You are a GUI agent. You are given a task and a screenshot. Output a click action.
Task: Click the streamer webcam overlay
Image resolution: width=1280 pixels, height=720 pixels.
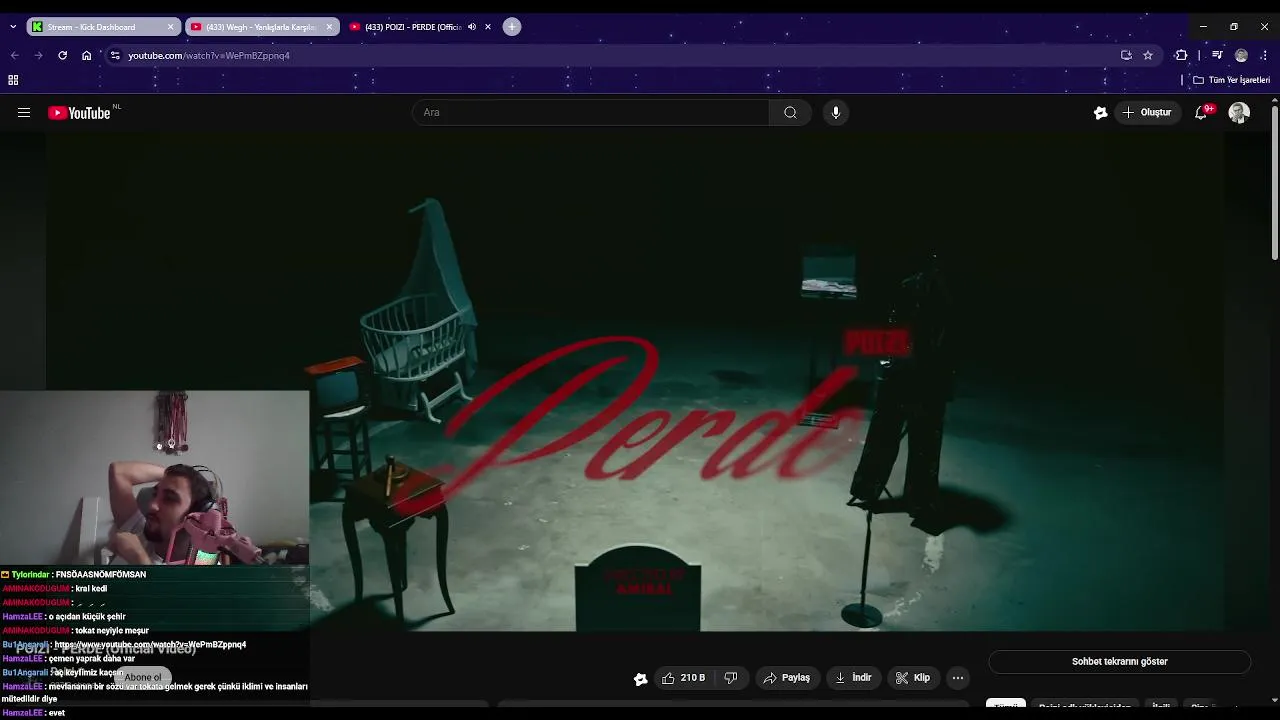pyautogui.click(x=155, y=478)
